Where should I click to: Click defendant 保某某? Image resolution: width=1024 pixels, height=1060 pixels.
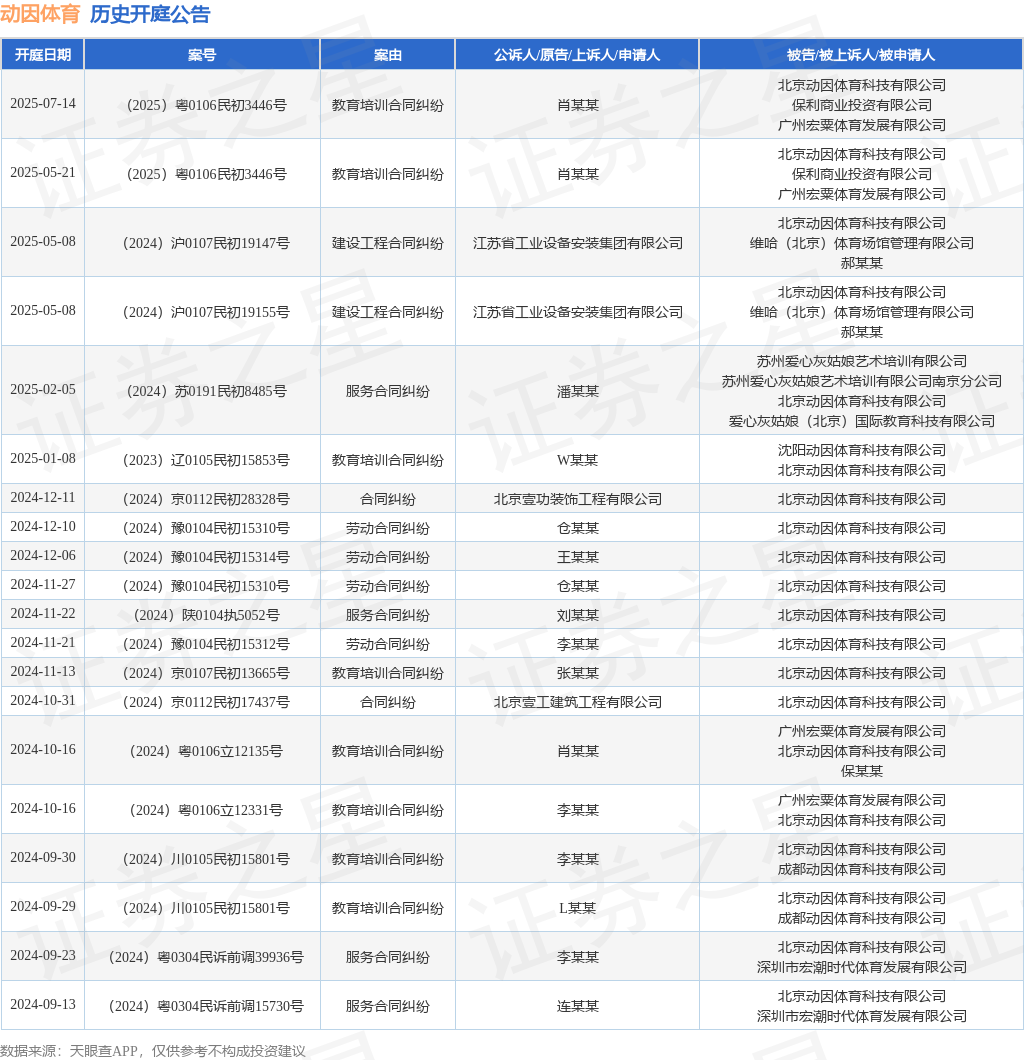pos(861,771)
